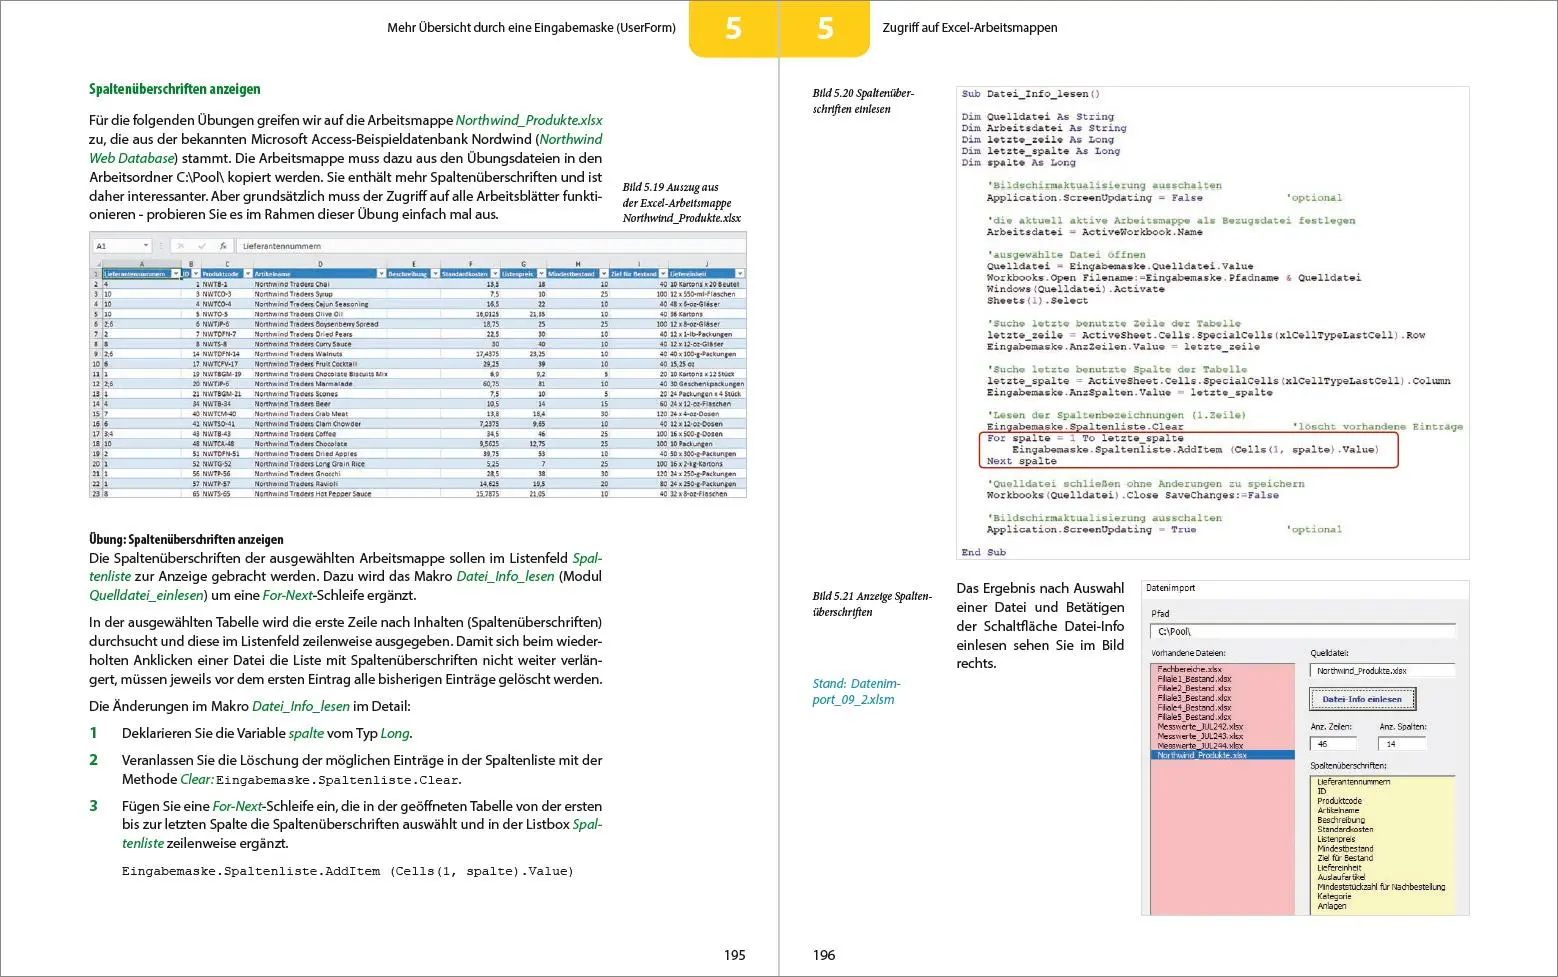The height and width of the screenshot is (977, 1558).
Task: Select cell Northwind Traders Hot Pepper Sauce
Action: click(x=320, y=494)
